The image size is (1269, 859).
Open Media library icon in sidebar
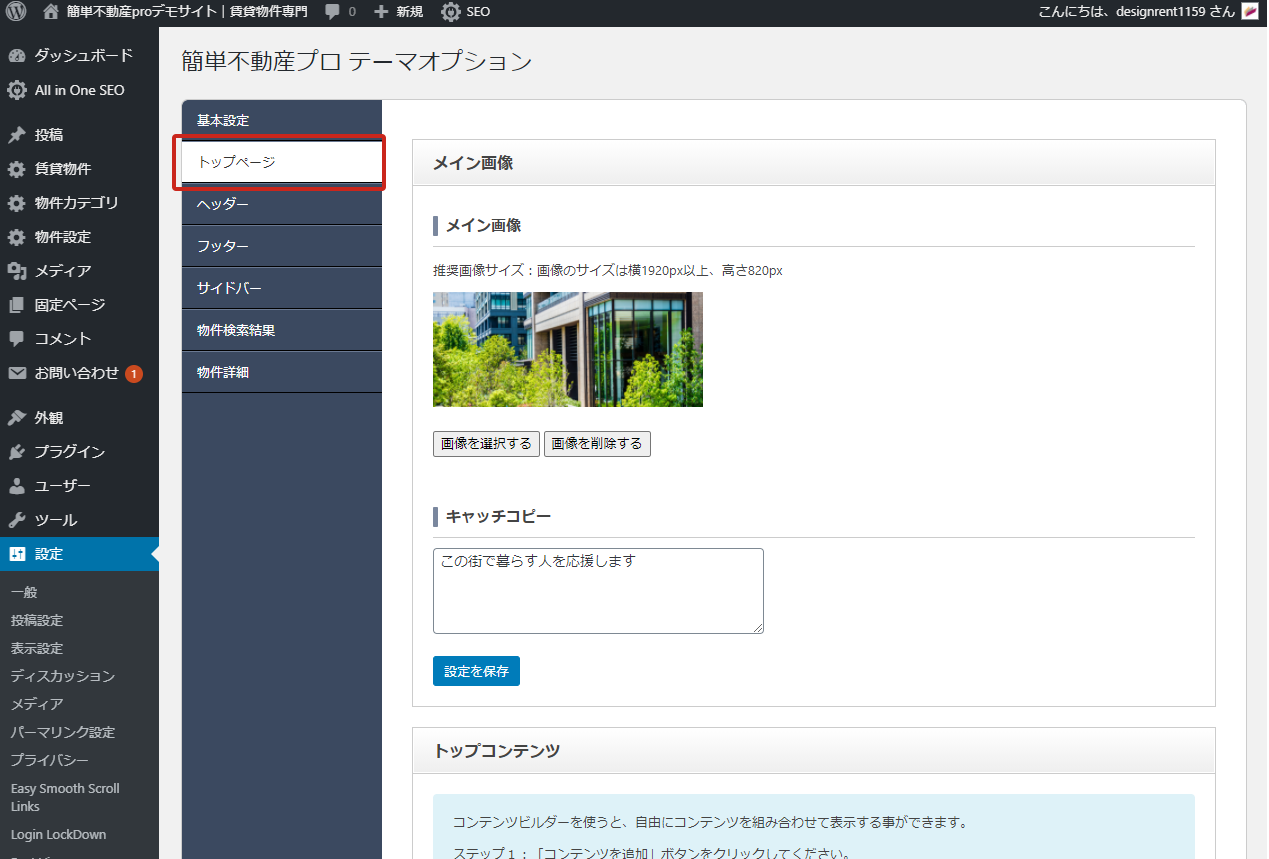click(x=17, y=271)
